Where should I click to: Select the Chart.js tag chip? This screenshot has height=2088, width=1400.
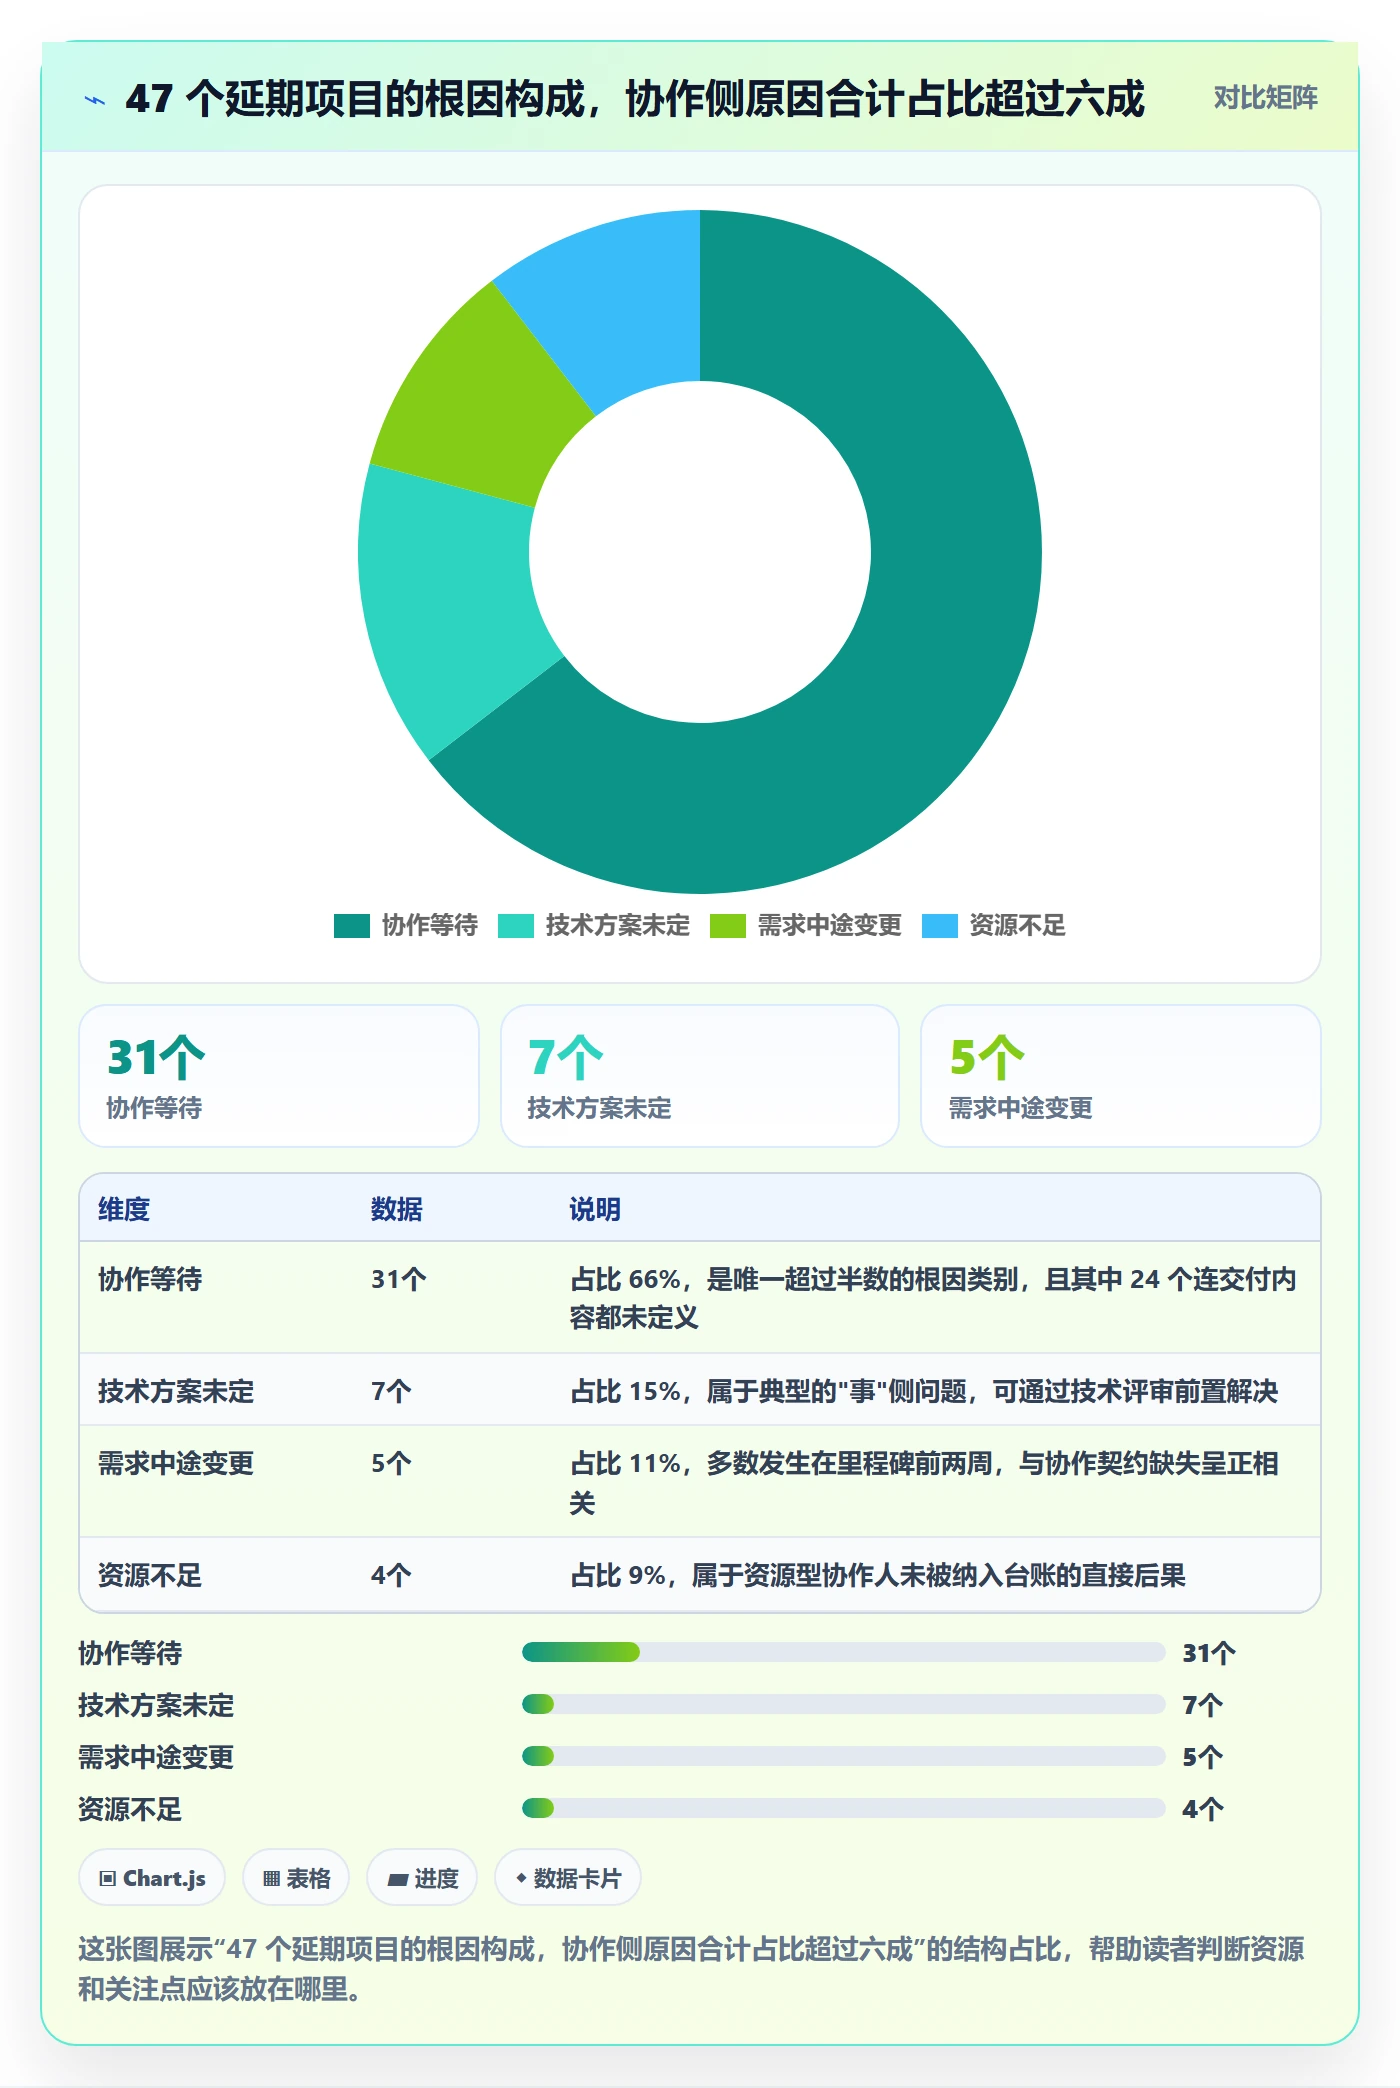pos(152,1878)
